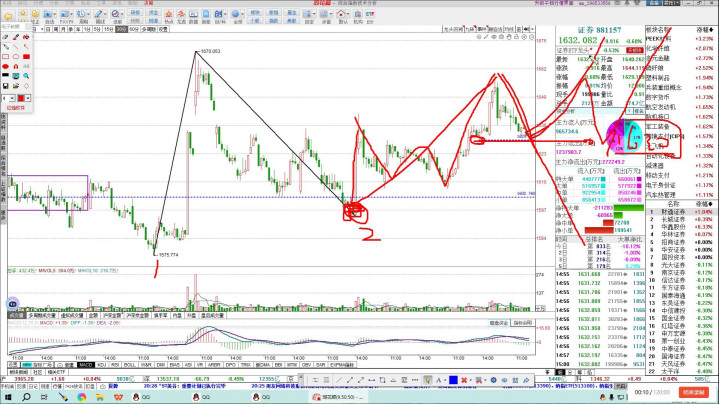Click Windows taskbar search icon

point(26,397)
